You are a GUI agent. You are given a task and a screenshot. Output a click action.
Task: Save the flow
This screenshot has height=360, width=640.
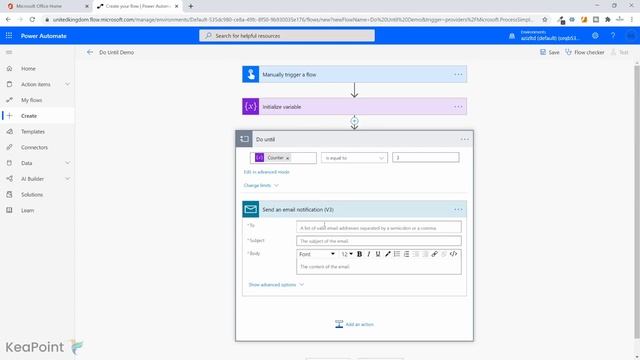pyautogui.click(x=549, y=52)
